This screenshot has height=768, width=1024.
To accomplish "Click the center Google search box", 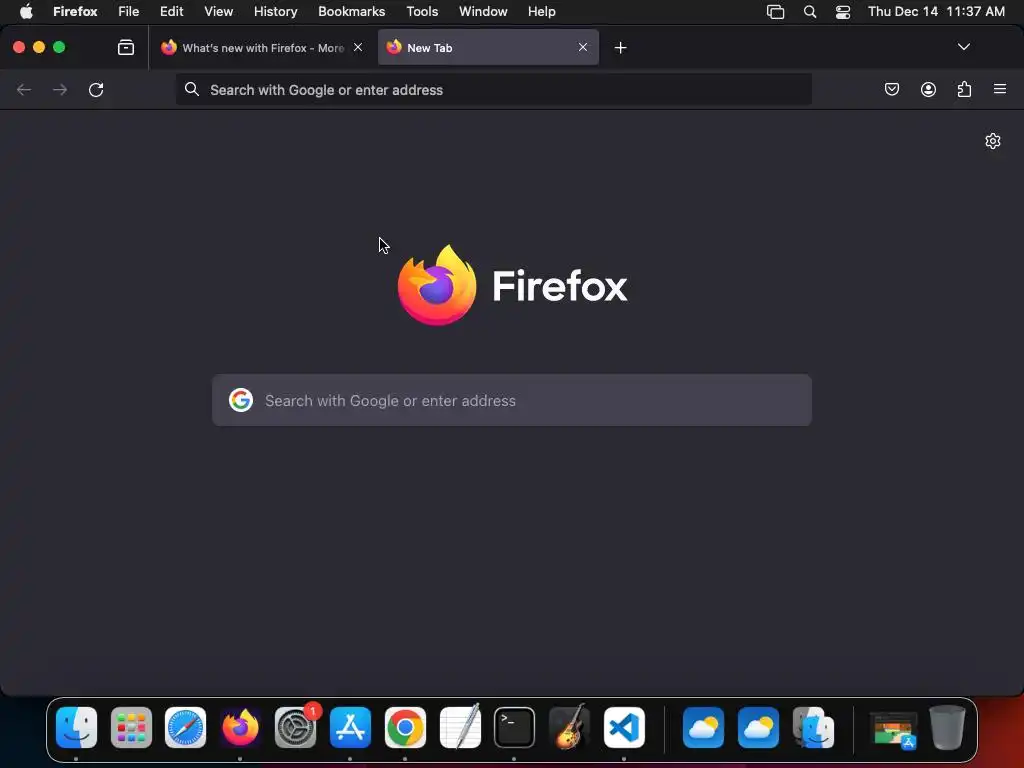I will pos(512,400).
